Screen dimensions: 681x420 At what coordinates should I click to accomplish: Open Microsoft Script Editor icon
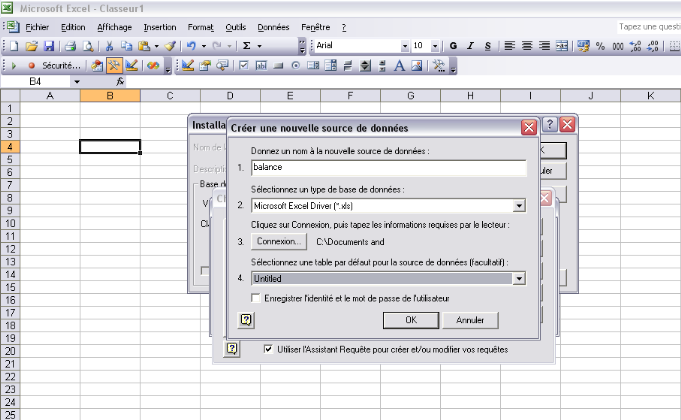click(x=153, y=66)
